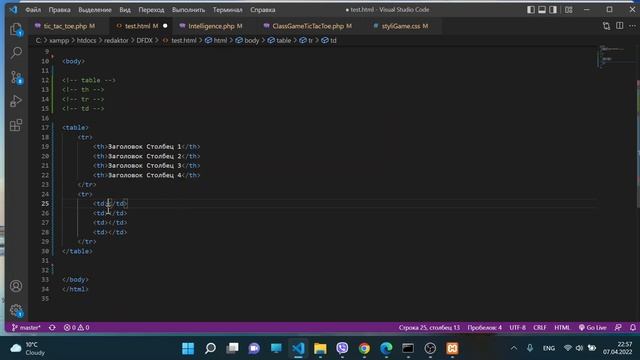Open the Search view in the activity bar
Image resolution: width=640 pixels, height=360 pixels.
click(x=16, y=53)
